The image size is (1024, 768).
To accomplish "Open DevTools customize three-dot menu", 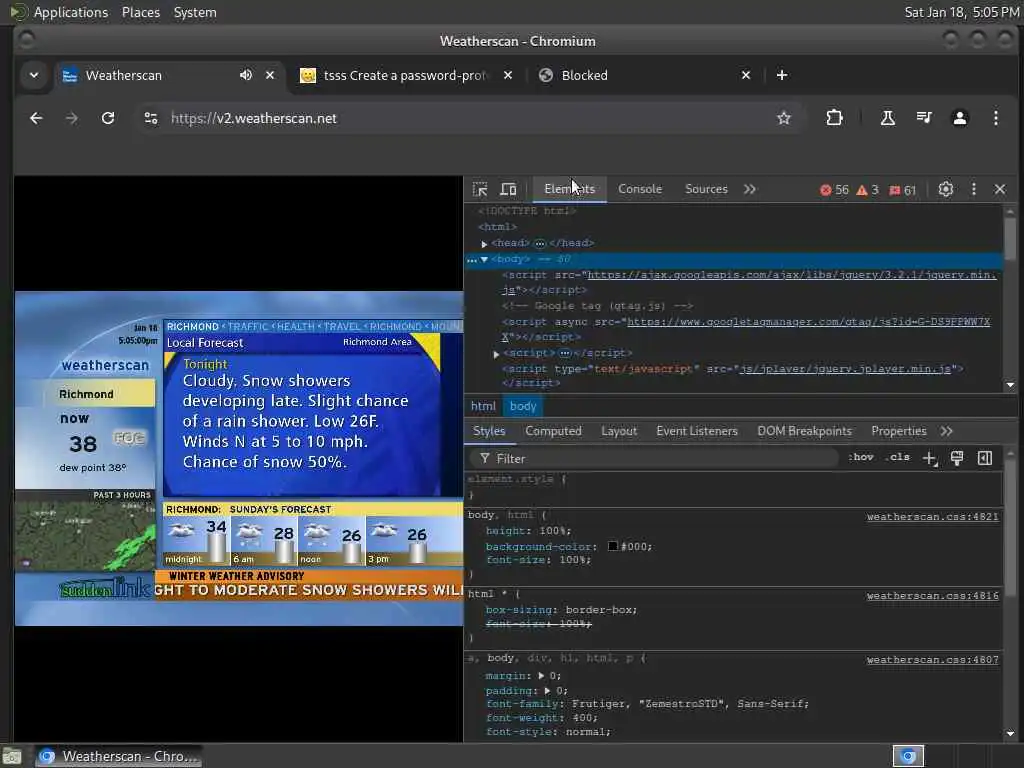I will point(974,189).
